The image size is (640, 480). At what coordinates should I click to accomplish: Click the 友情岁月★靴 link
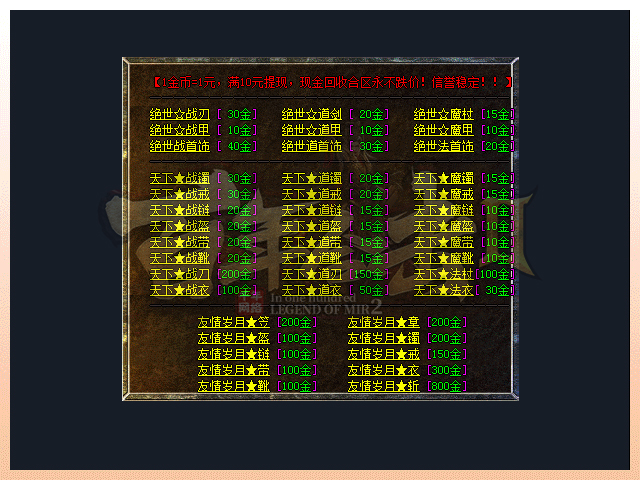click(234, 386)
